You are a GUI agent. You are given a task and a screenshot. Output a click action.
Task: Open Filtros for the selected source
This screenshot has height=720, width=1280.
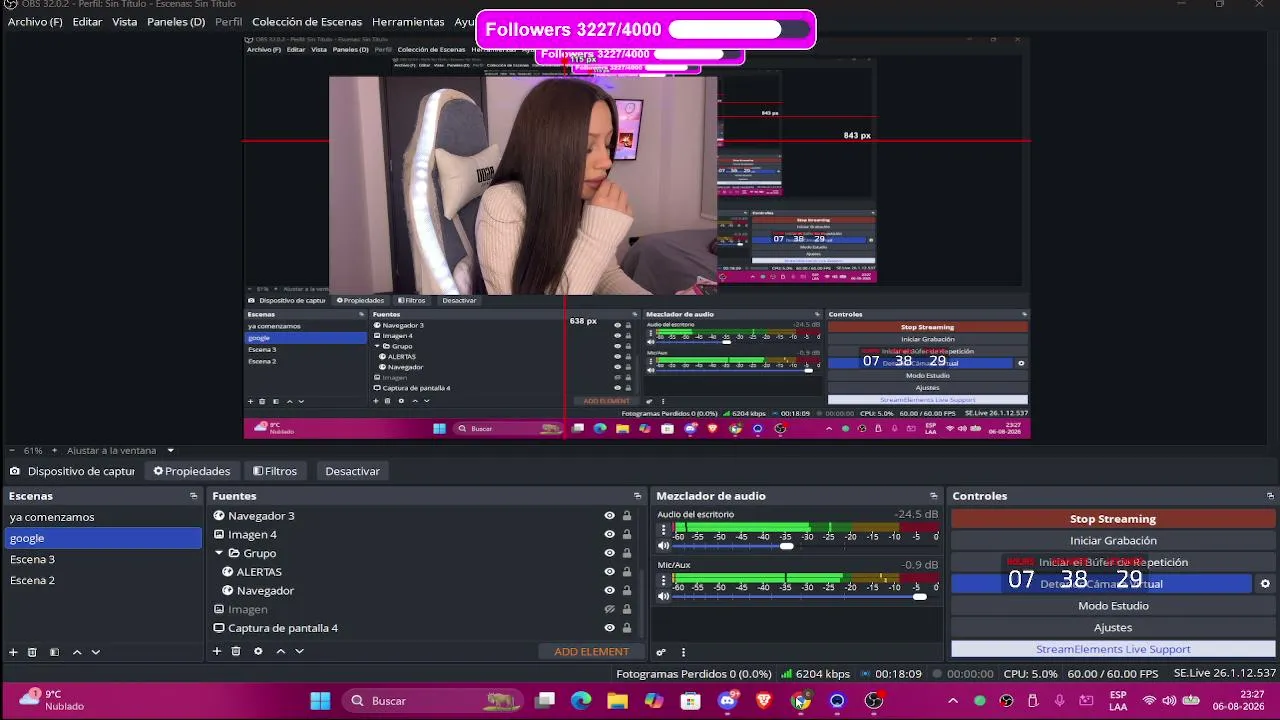pos(275,471)
